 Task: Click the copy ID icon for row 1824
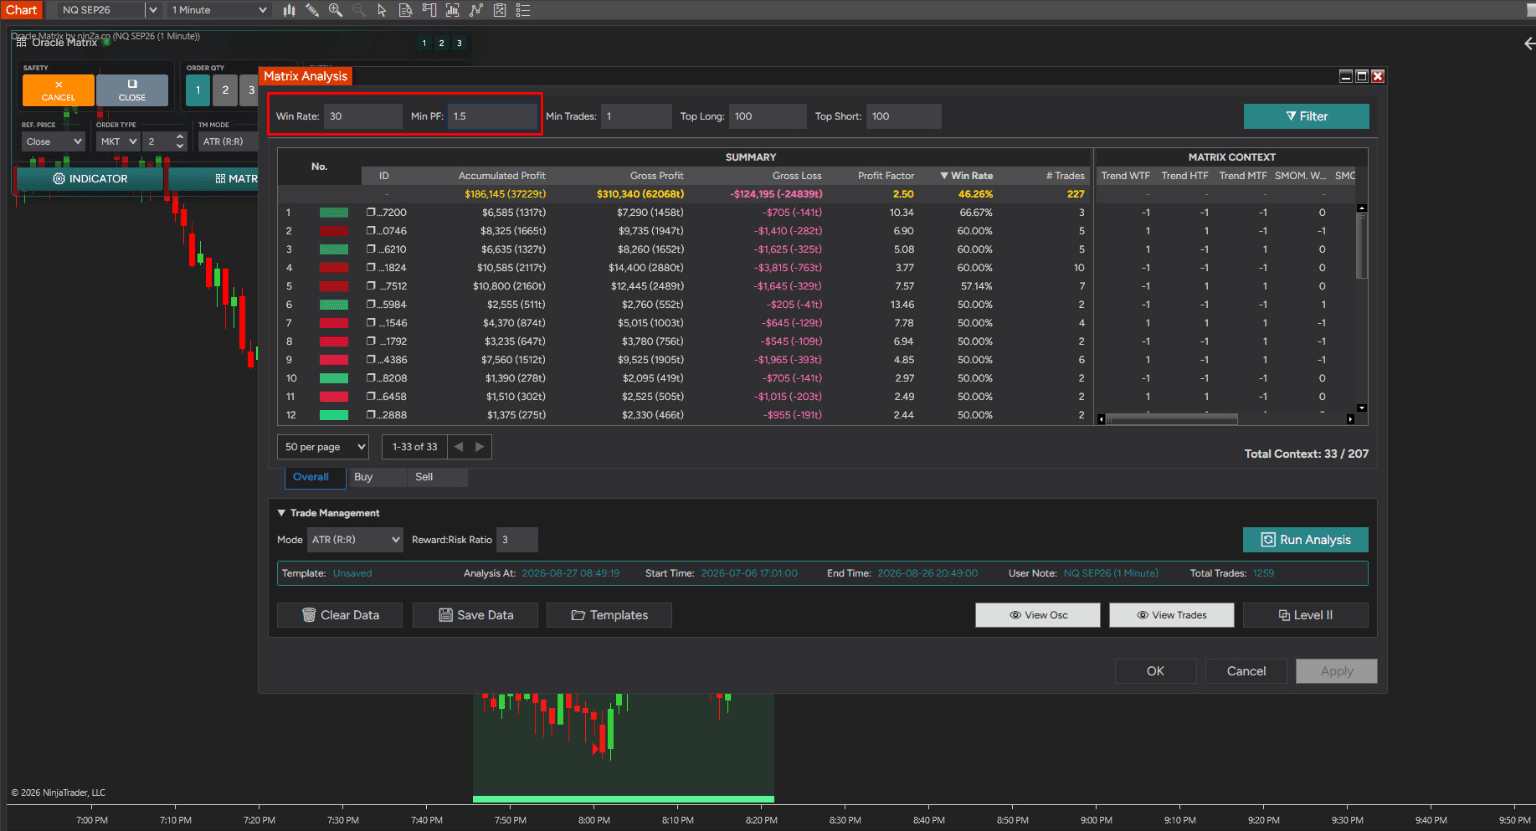click(x=371, y=268)
